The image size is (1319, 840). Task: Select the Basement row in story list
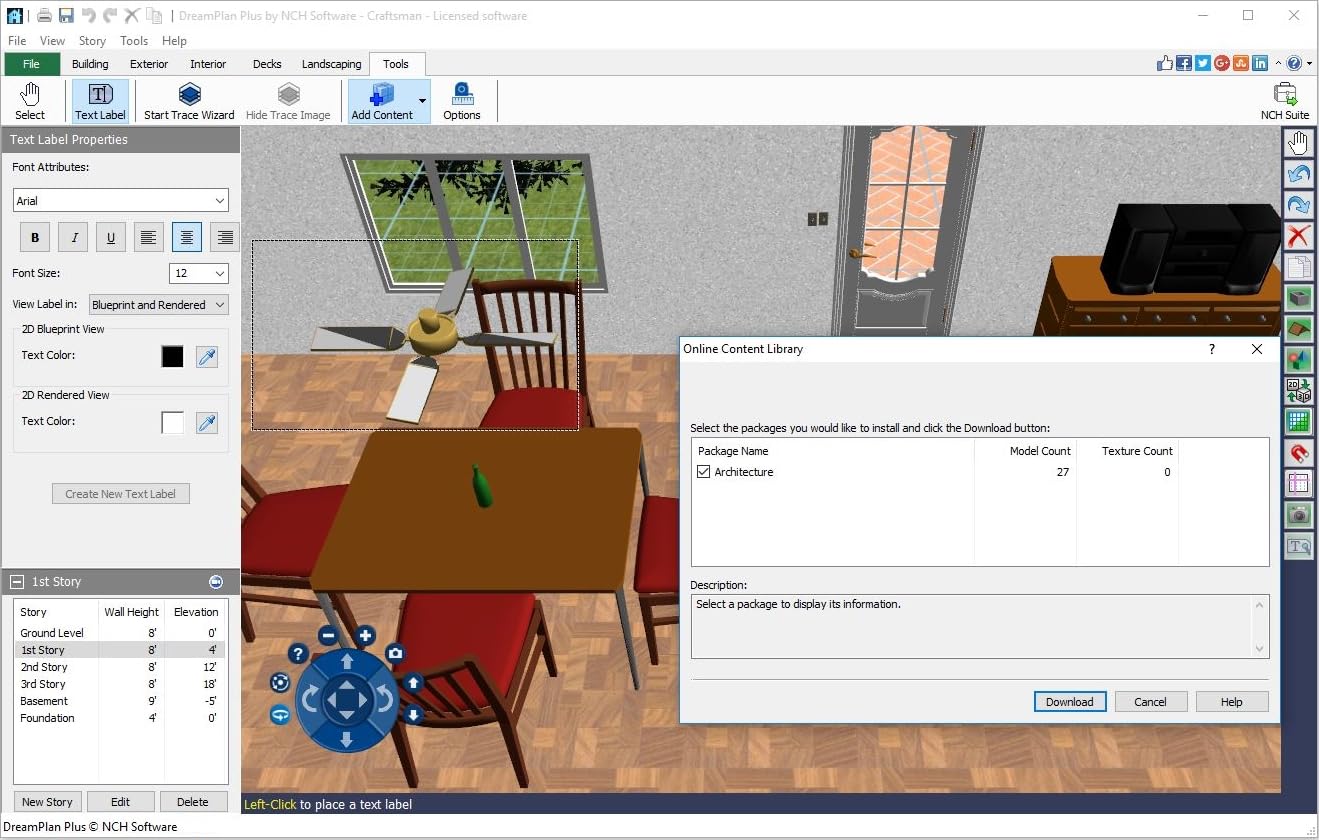tap(120, 701)
